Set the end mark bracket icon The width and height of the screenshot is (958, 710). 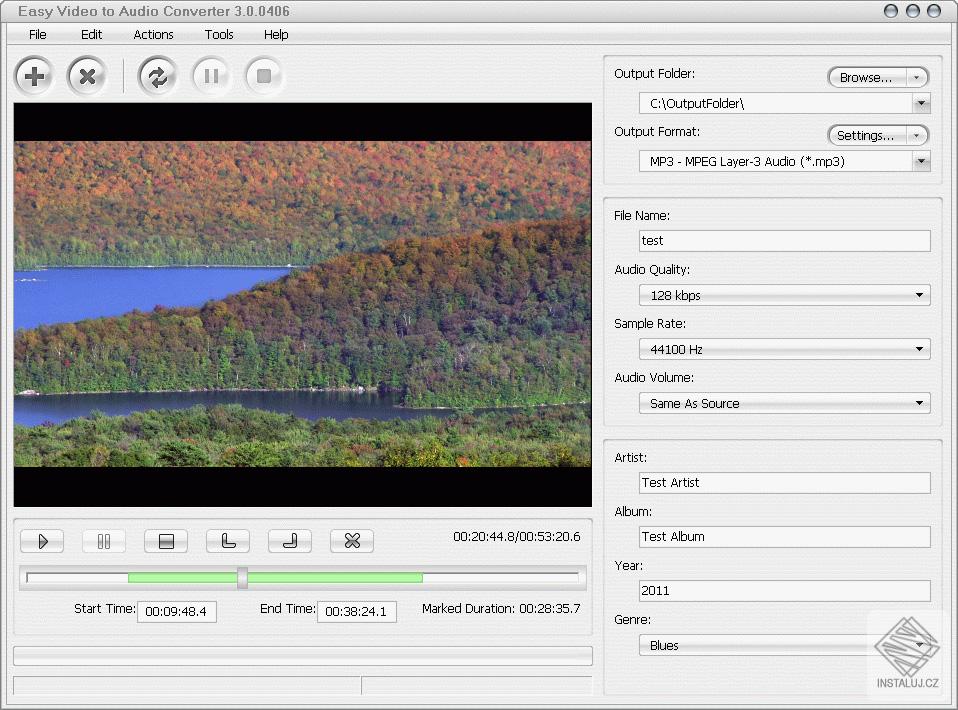[x=290, y=541]
